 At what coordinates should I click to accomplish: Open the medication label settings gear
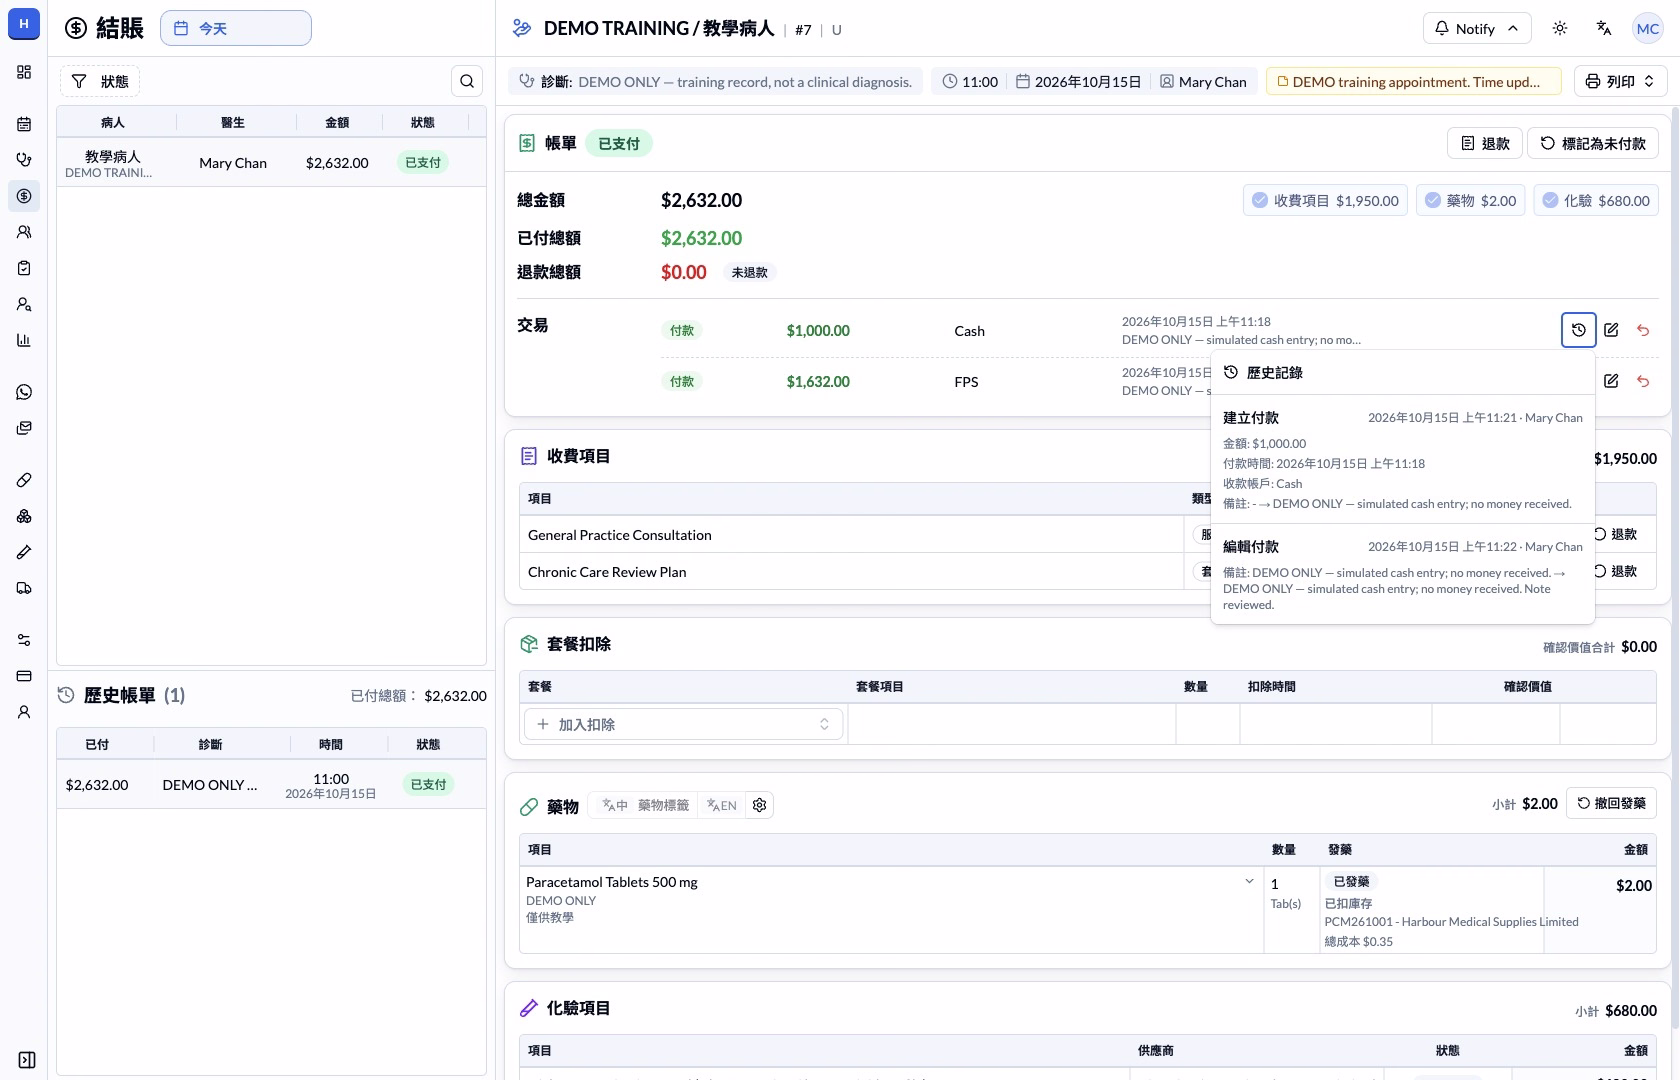click(760, 805)
